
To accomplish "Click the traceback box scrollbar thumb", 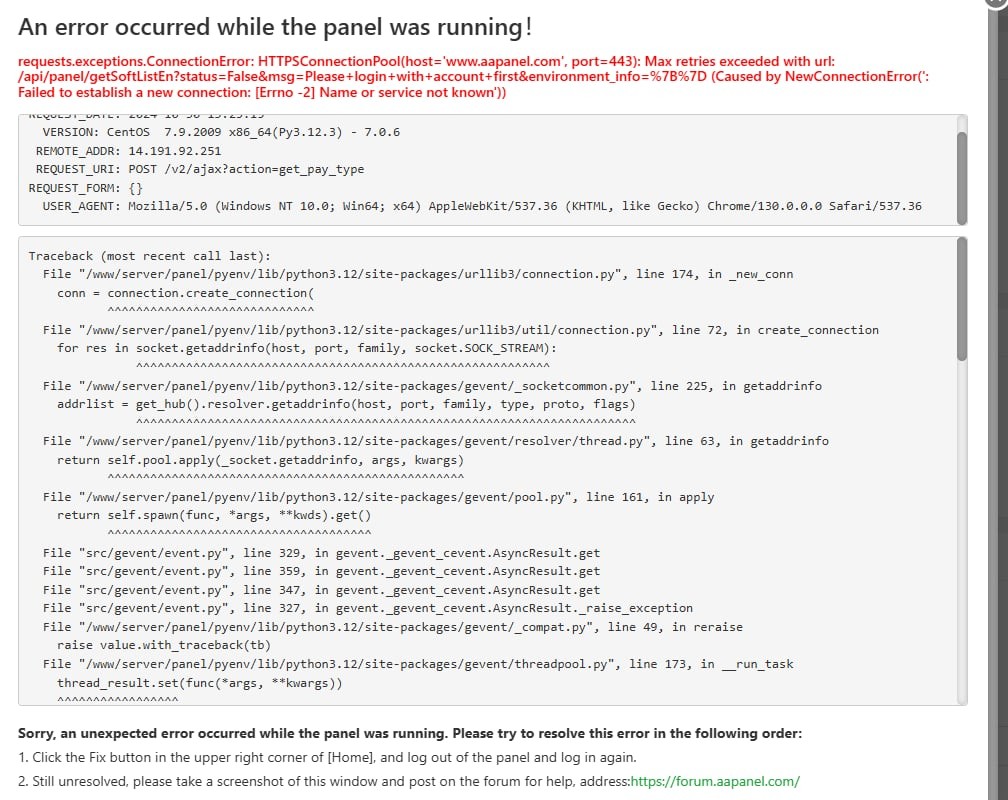I will (962, 298).
